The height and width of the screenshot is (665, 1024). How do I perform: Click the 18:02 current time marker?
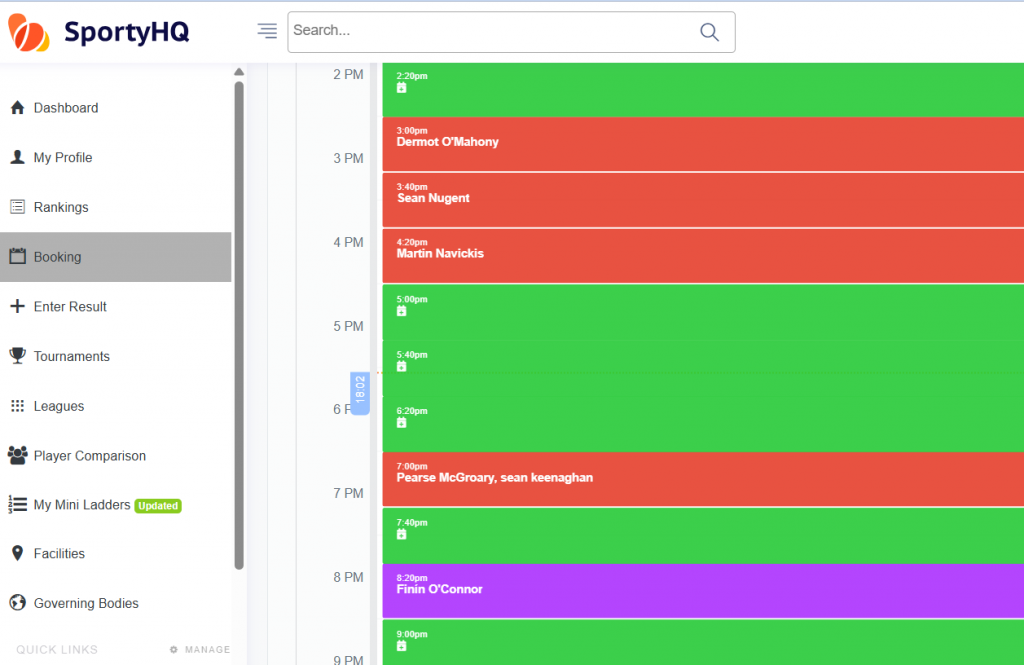click(360, 393)
